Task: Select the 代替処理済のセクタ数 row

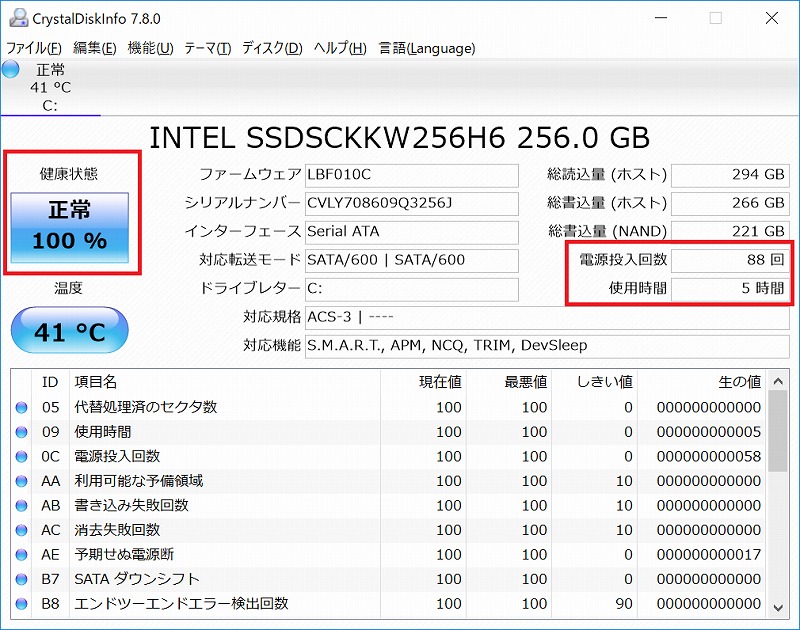Action: pos(389,408)
